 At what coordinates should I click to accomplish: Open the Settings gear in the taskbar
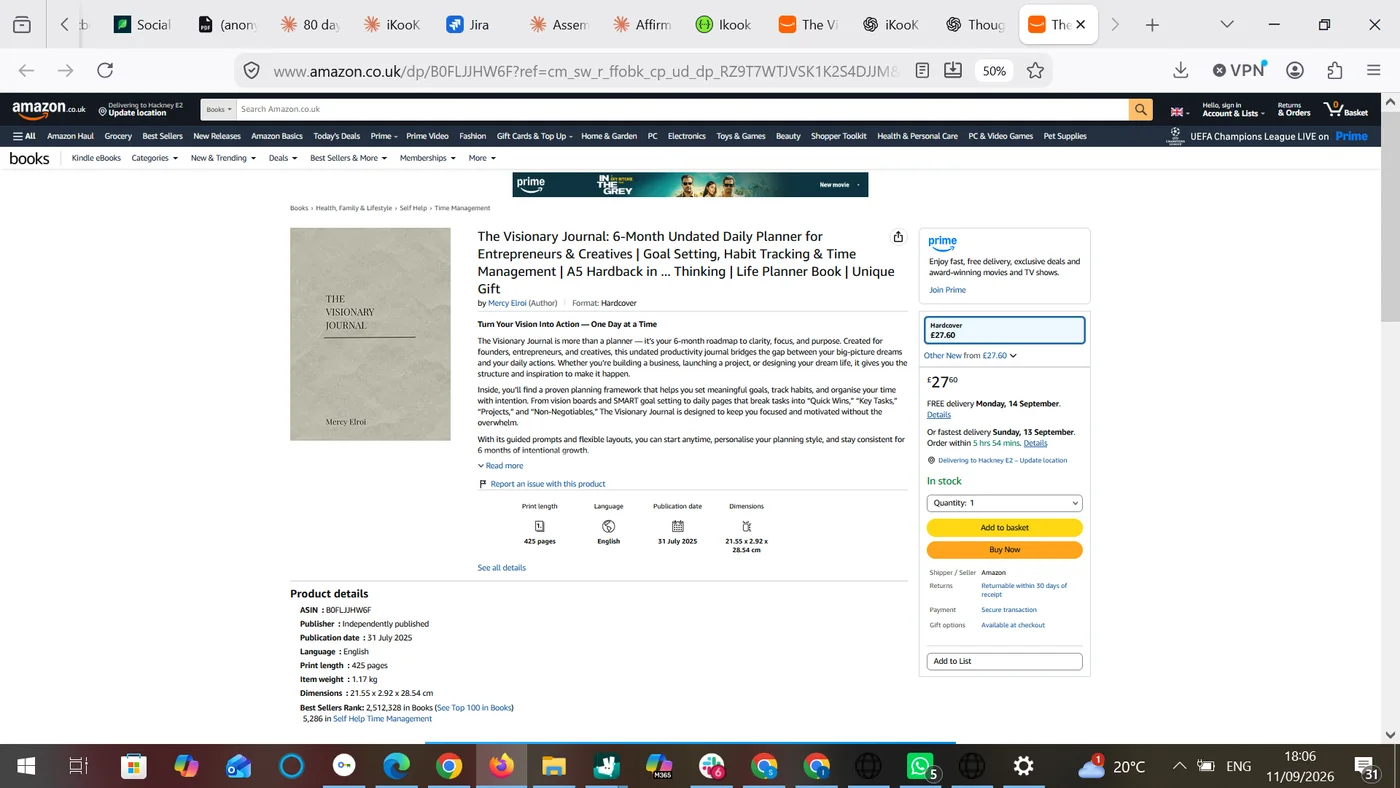pos(1023,766)
